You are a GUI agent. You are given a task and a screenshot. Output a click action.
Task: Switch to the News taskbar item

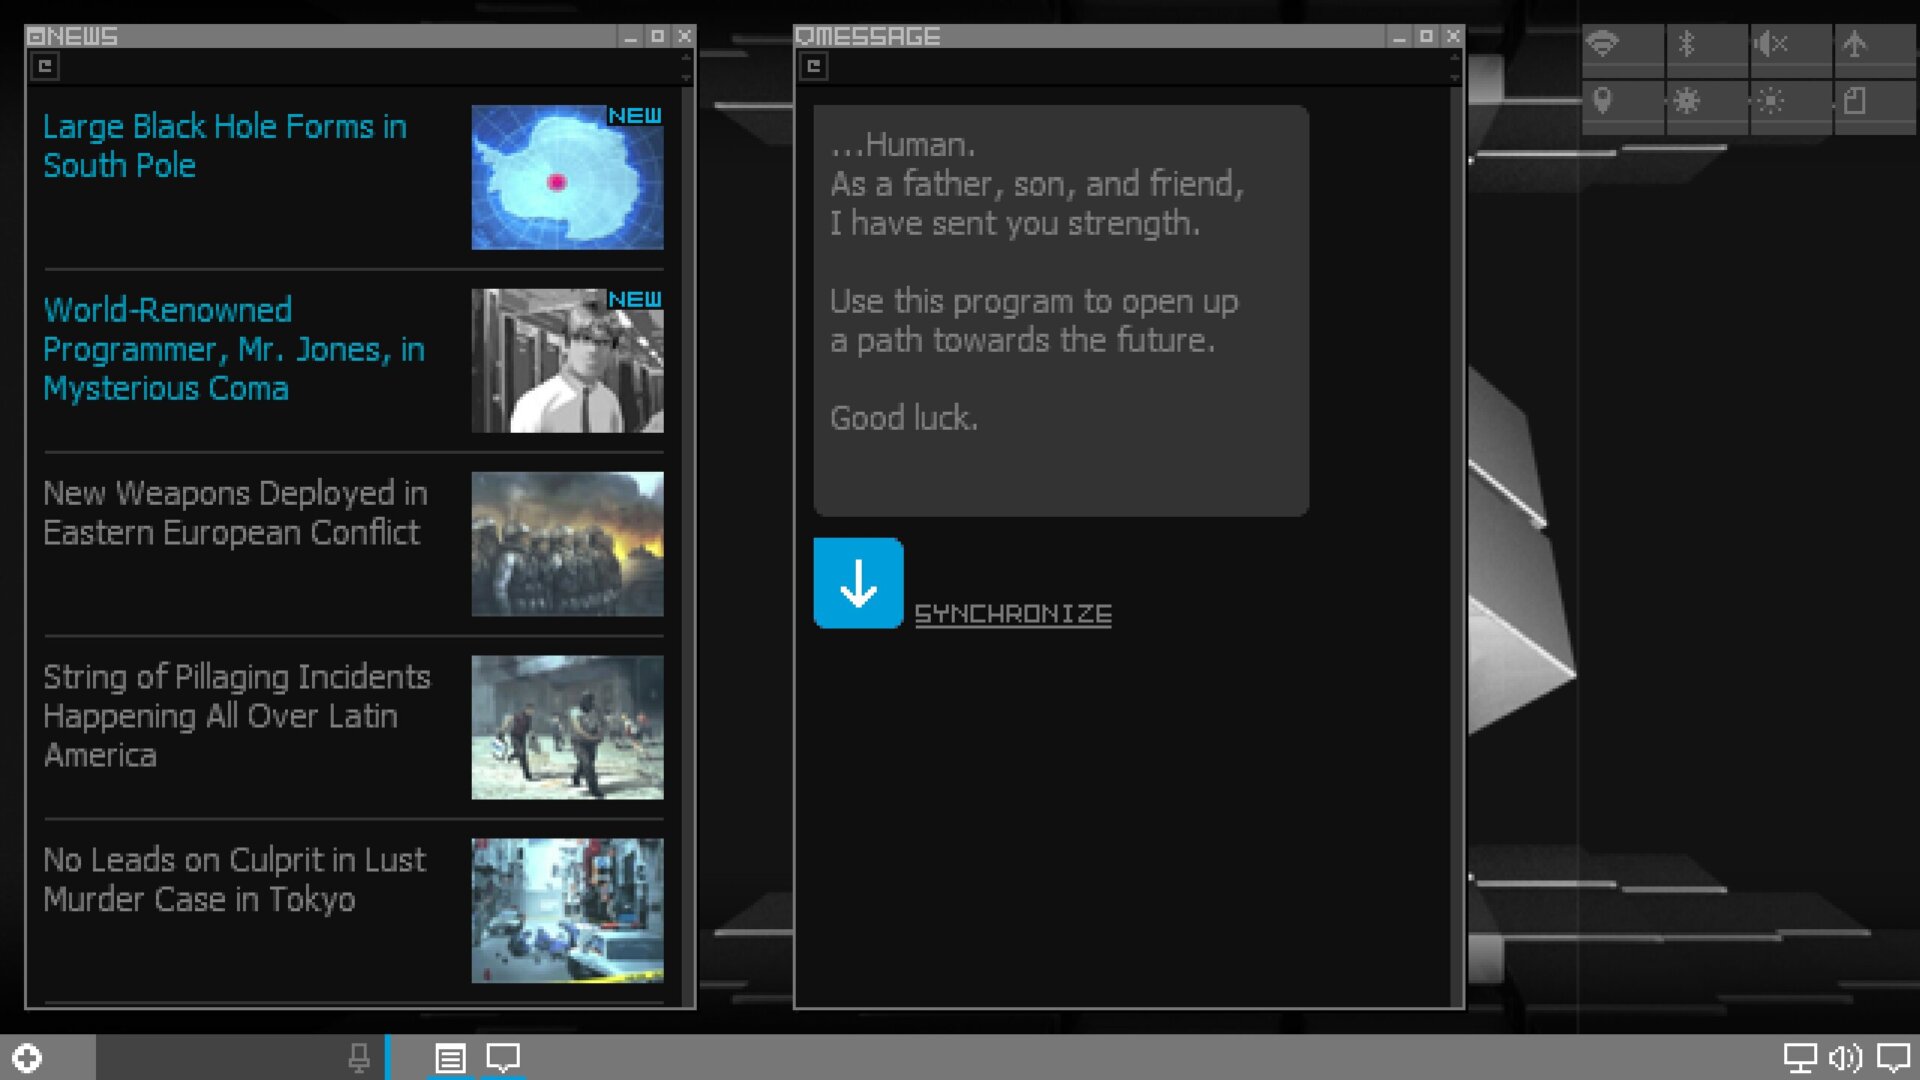click(450, 1058)
